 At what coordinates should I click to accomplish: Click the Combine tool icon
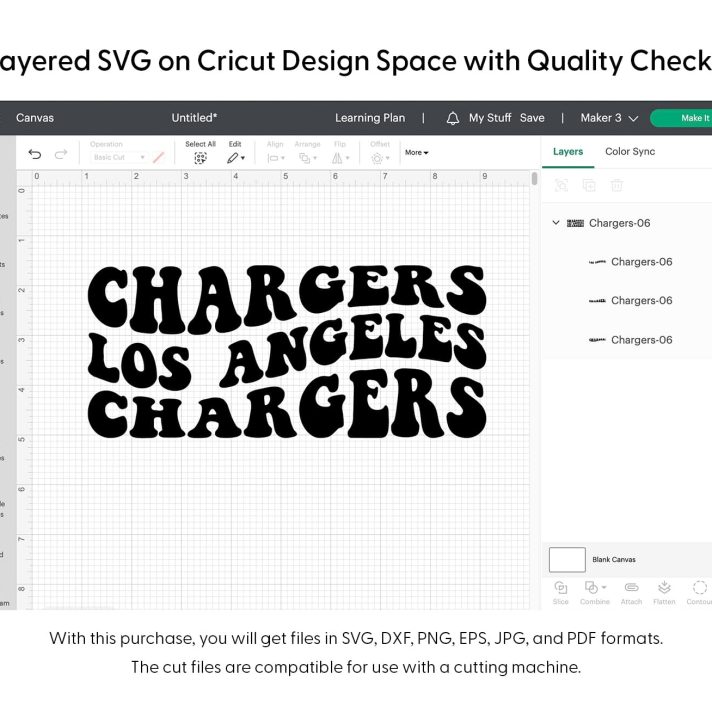pos(591,588)
